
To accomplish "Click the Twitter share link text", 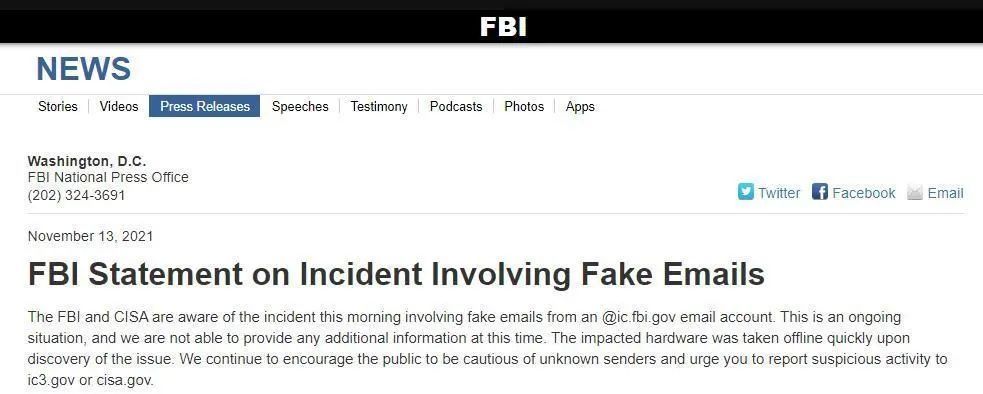I will coord(779,193).
